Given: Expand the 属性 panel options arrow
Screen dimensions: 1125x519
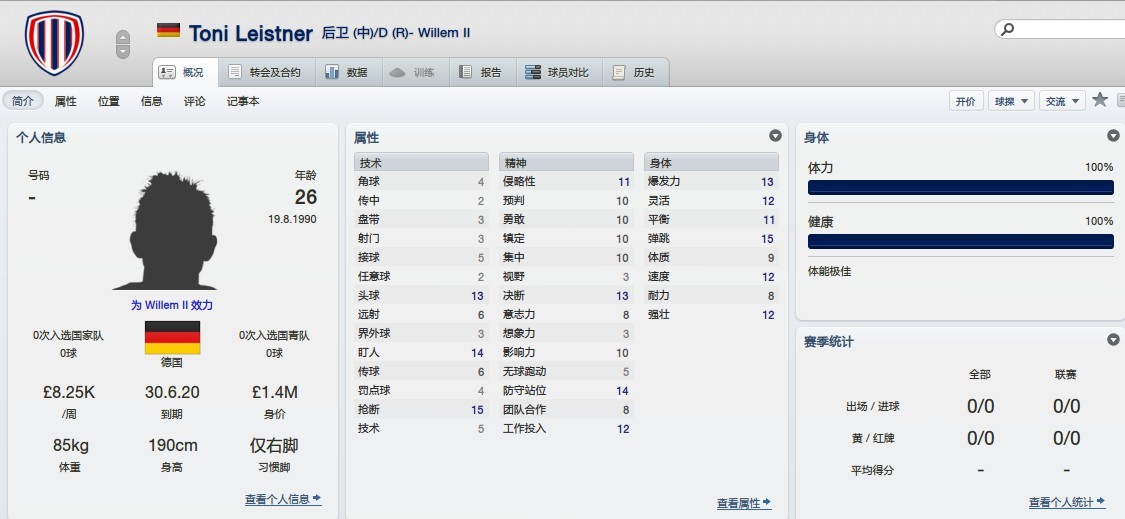Looking at the screenshot, I should click(x=775, y=136).
